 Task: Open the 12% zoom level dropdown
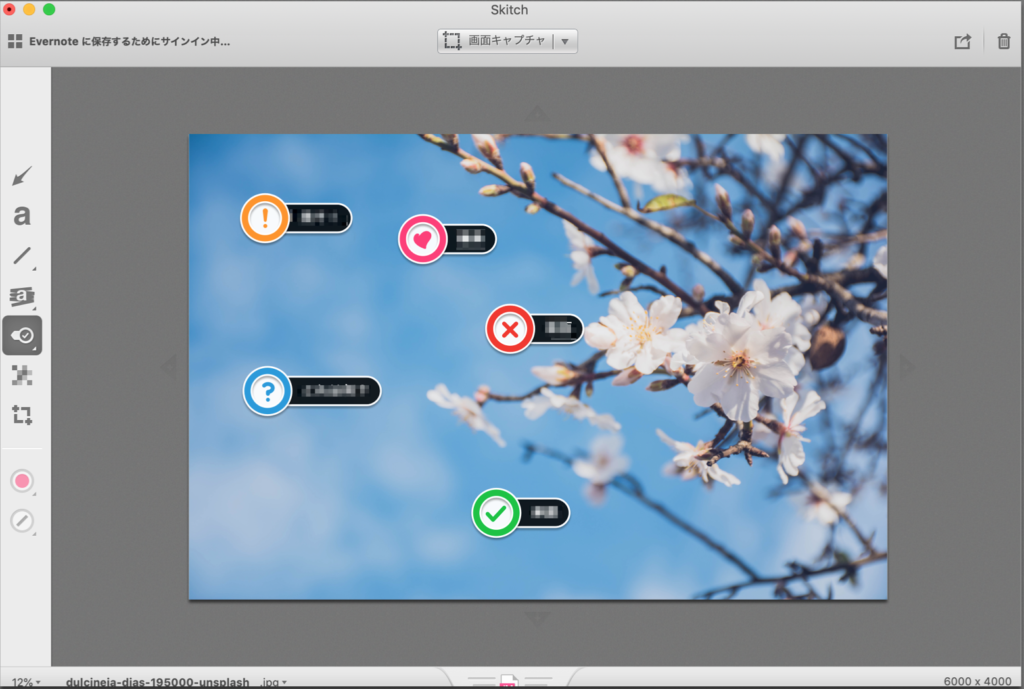coord(25,681)
